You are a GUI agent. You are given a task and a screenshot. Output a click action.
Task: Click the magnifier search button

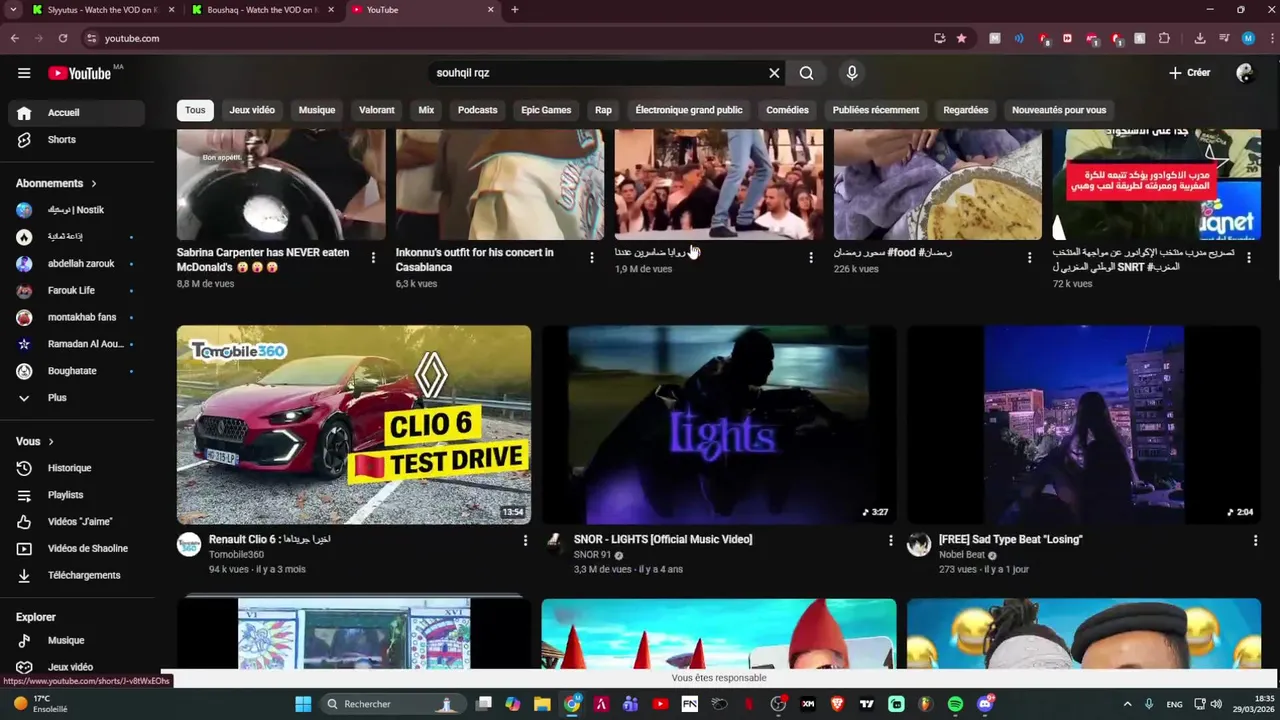806,73
